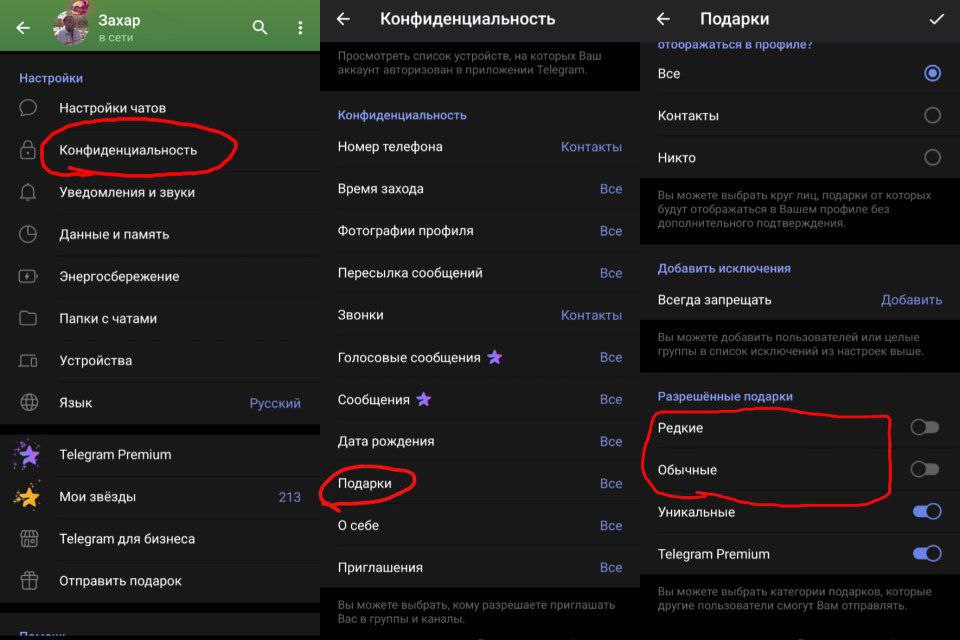
Task: Open Telegram для бизнеса entry
Action: (x=160, y=539)
